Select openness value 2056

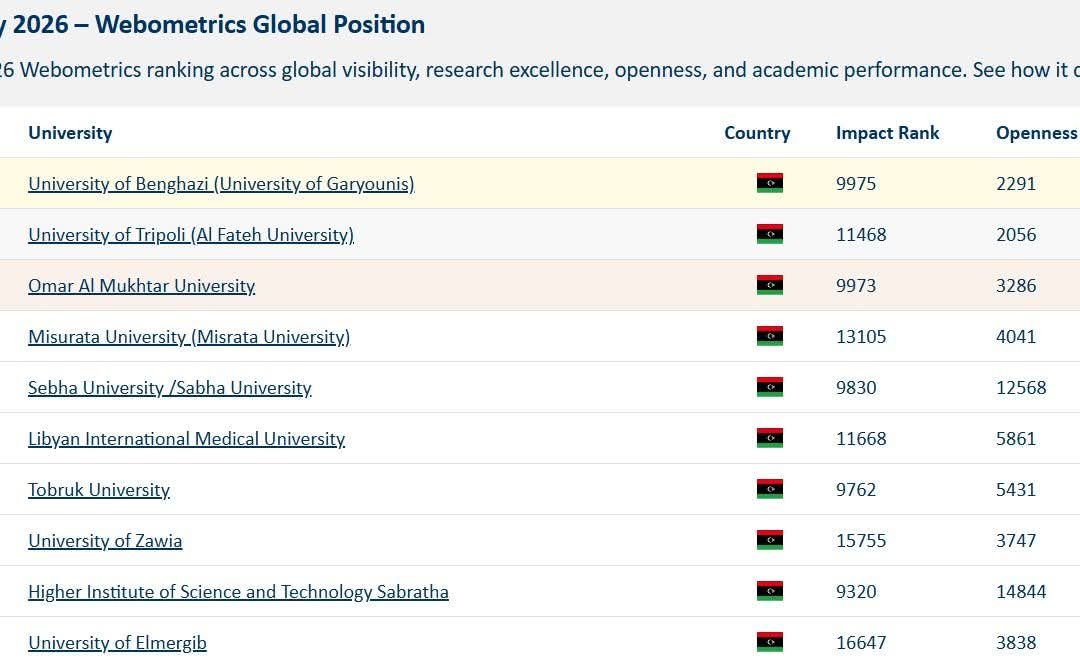coord(1016,235)
